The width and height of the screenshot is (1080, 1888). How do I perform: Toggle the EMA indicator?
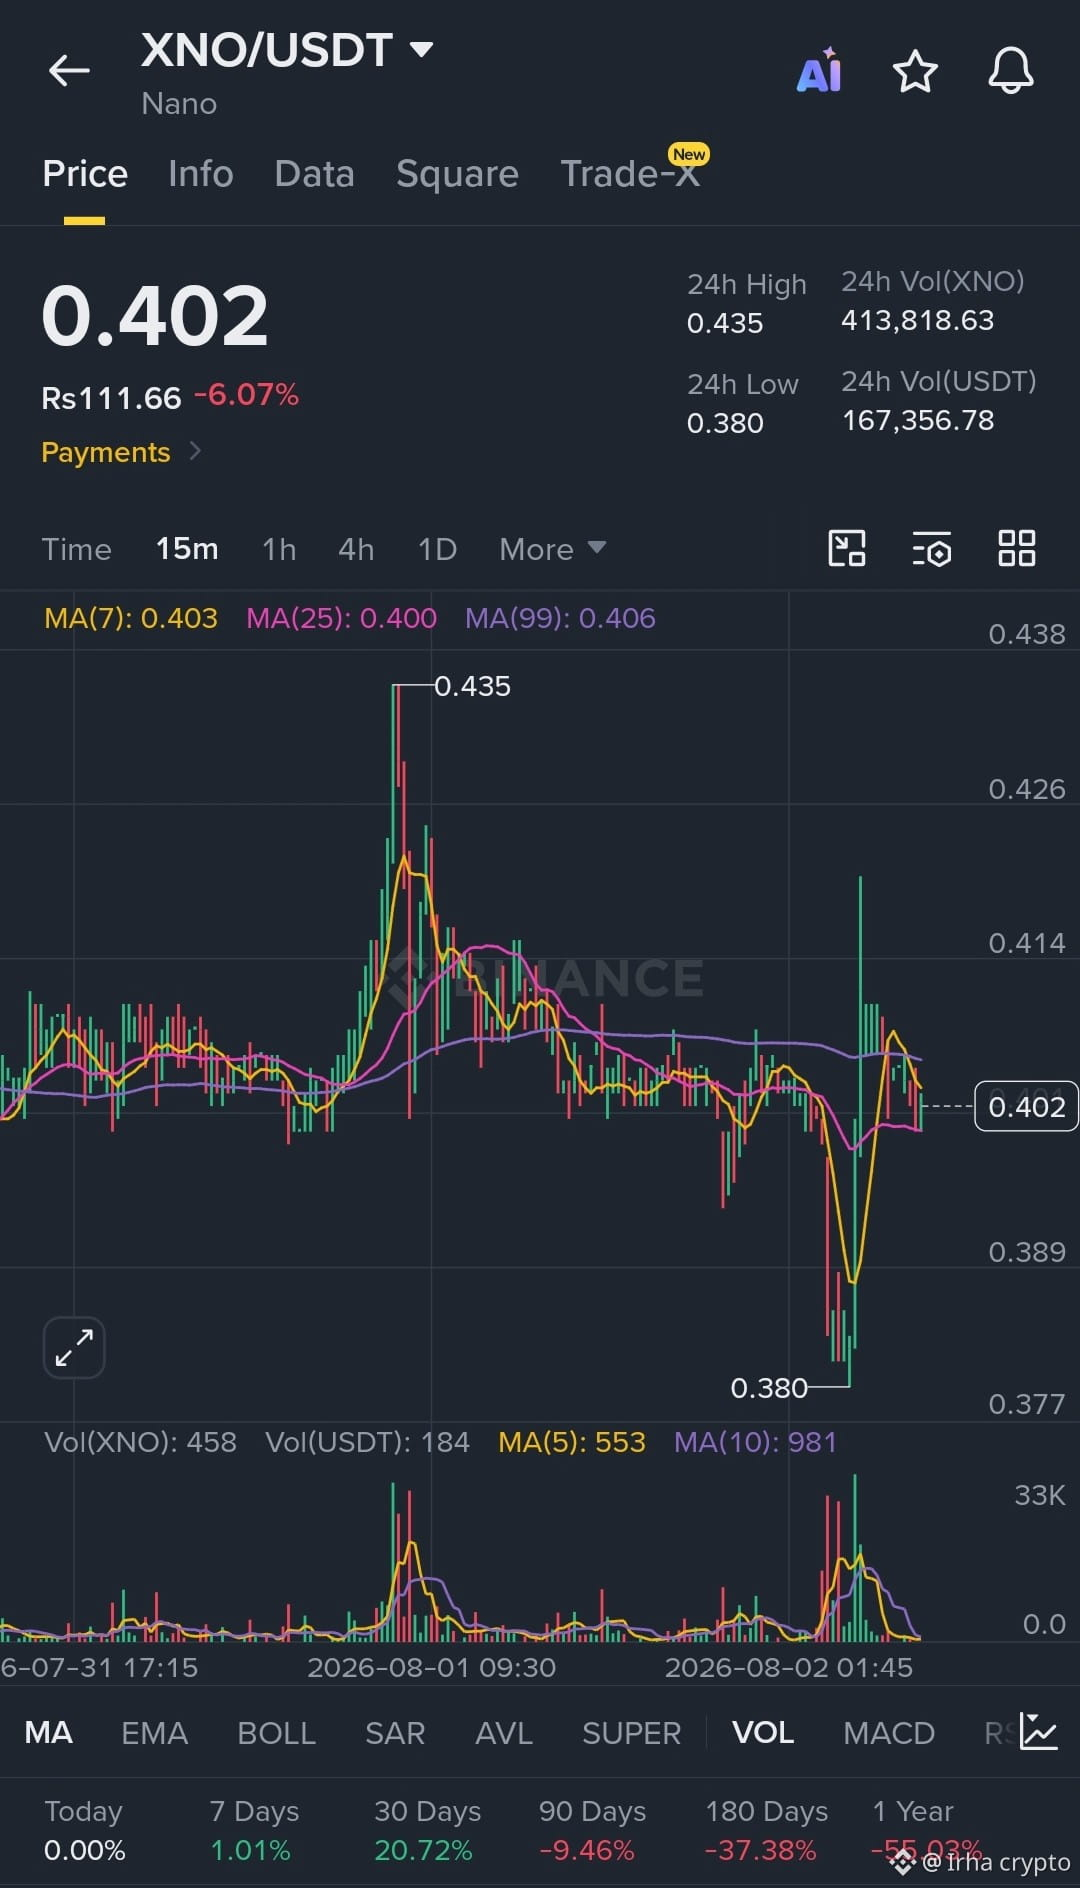click(154, 1732)
